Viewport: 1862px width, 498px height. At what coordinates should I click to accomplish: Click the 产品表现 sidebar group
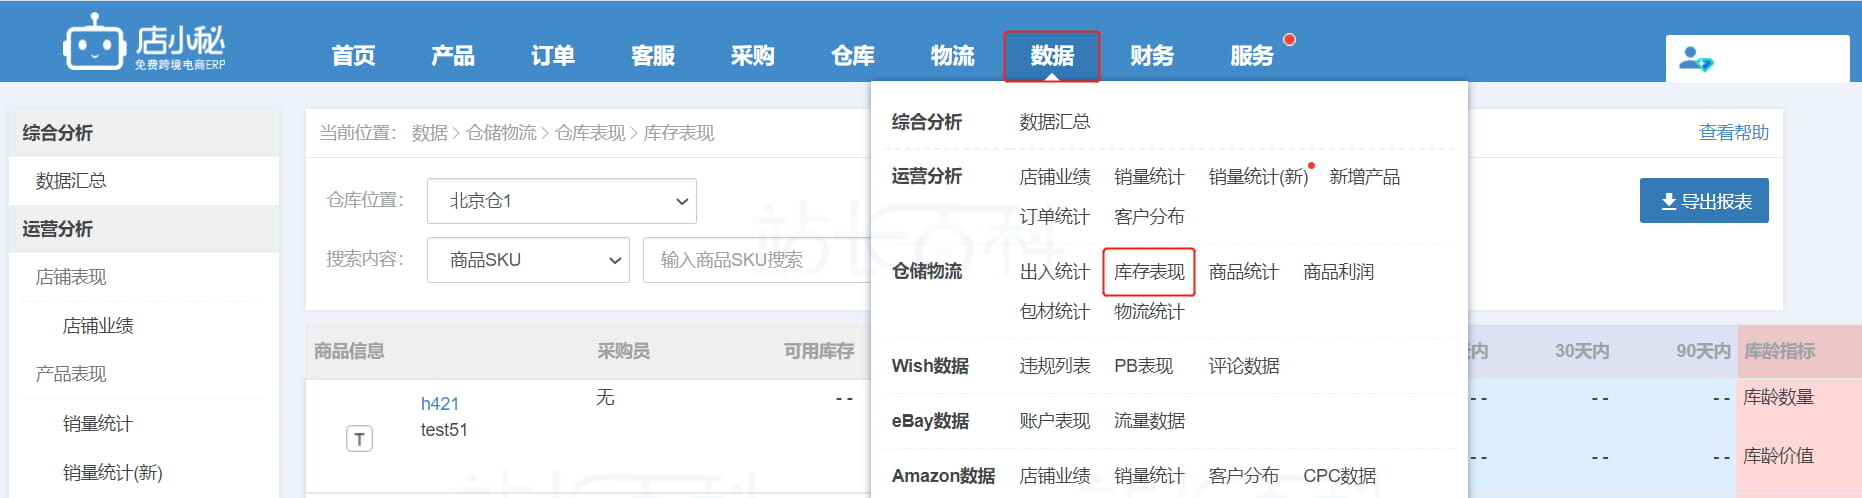[71, 374]
